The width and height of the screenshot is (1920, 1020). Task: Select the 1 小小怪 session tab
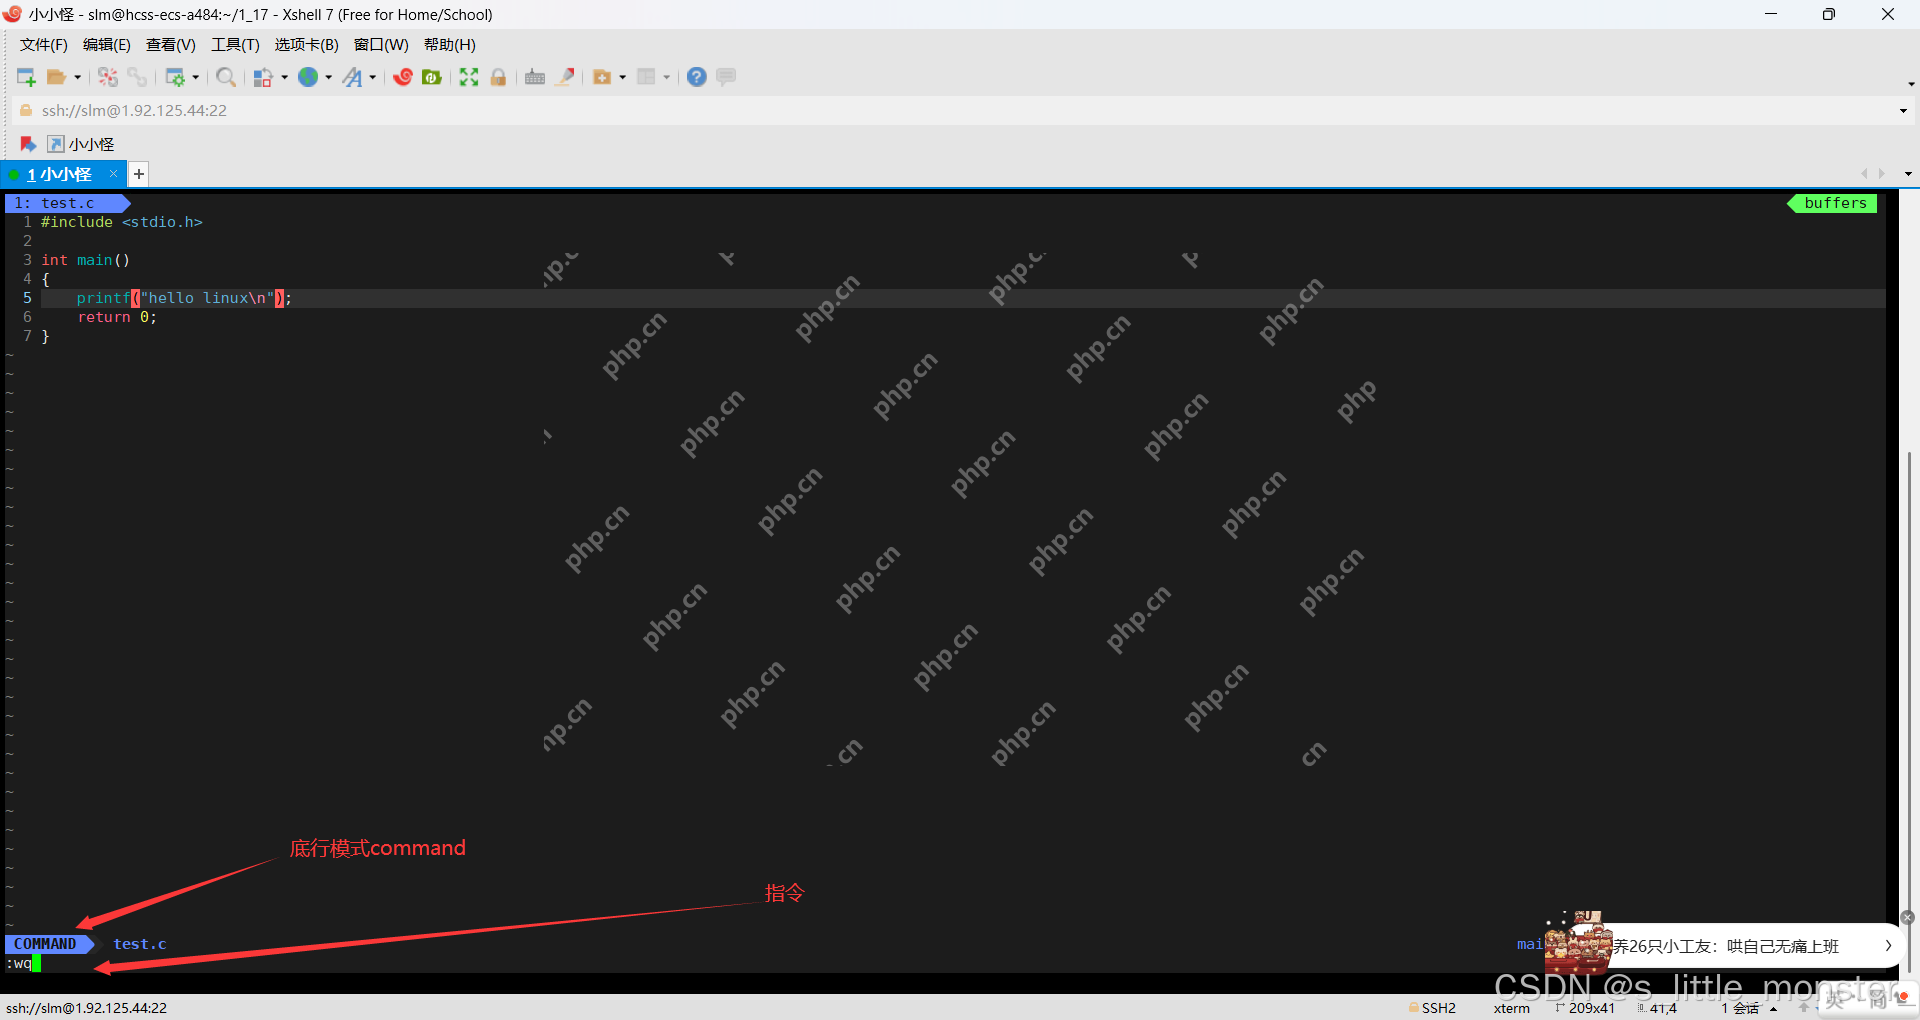click(x=60, y=174)
